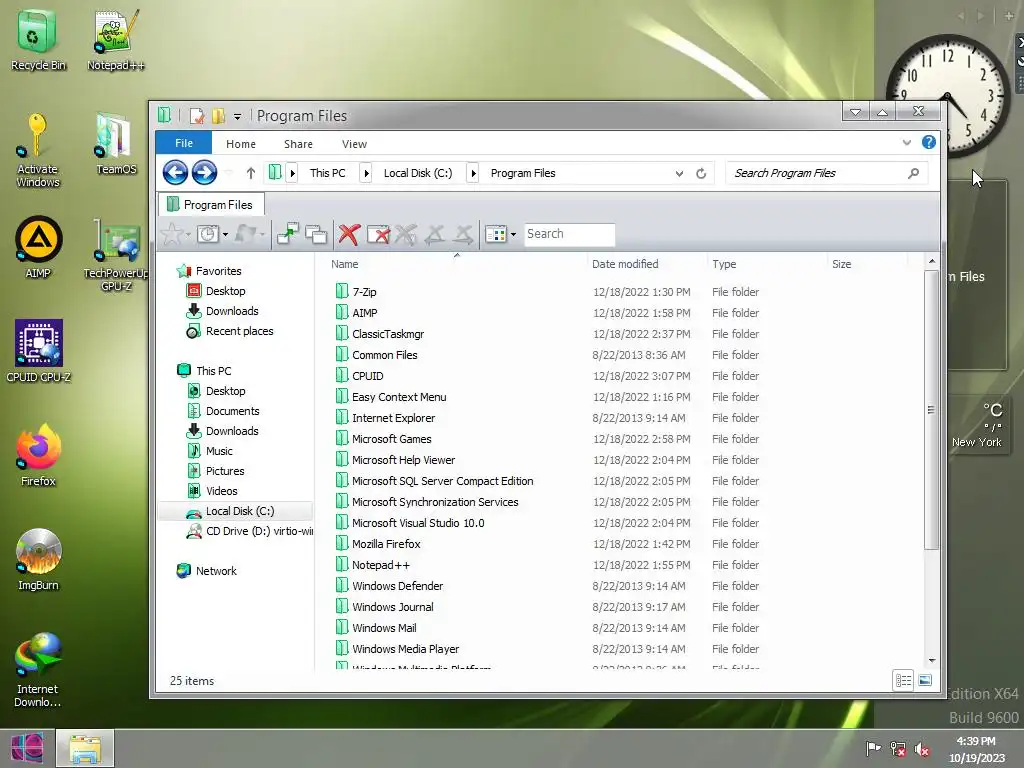1024x768 pixels.
Task: Click the scroll down arrow of file list
Action: [932, 661]
